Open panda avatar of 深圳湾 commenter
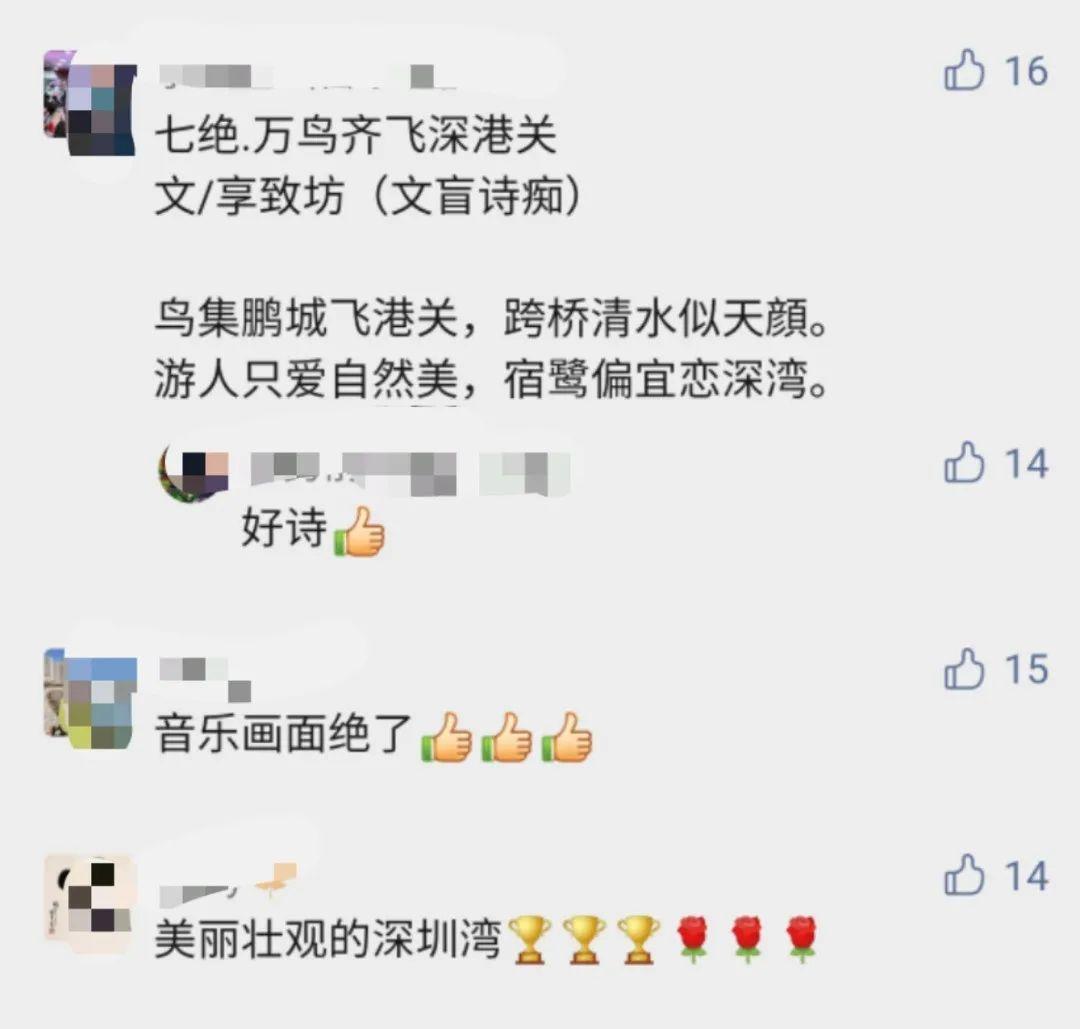The width and height of the screenshot is (1080, 1029). 90,904
